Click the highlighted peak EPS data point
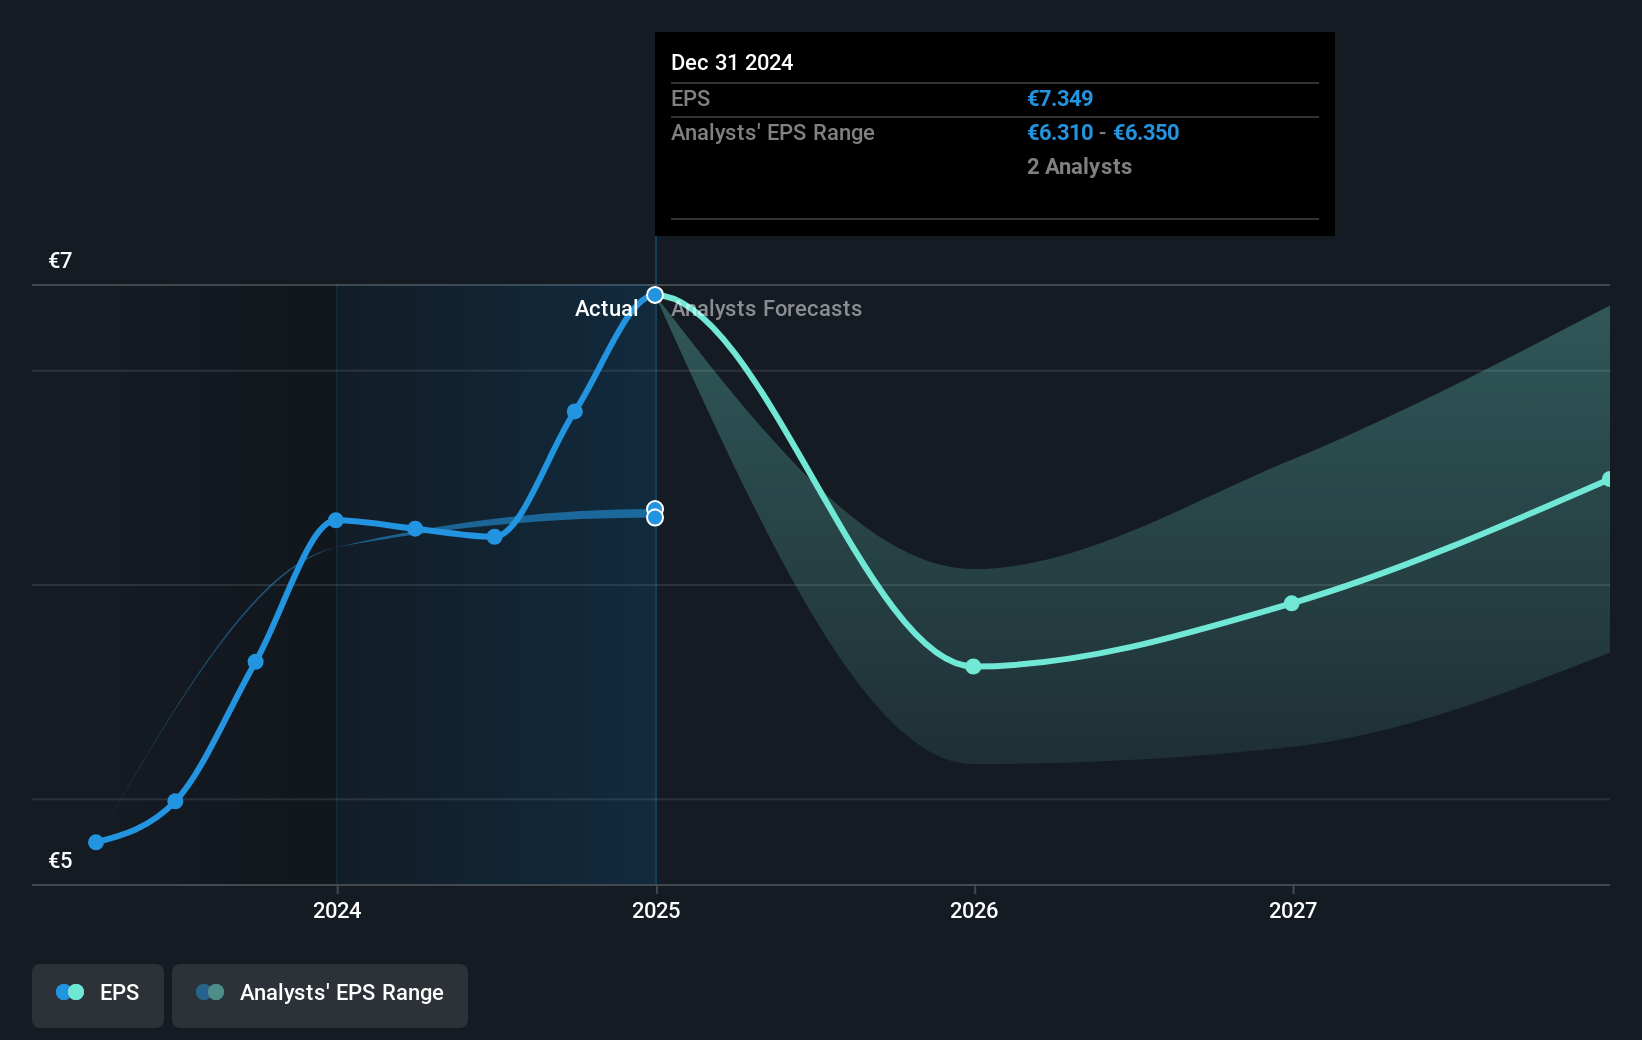 click(x=655, y=294)
